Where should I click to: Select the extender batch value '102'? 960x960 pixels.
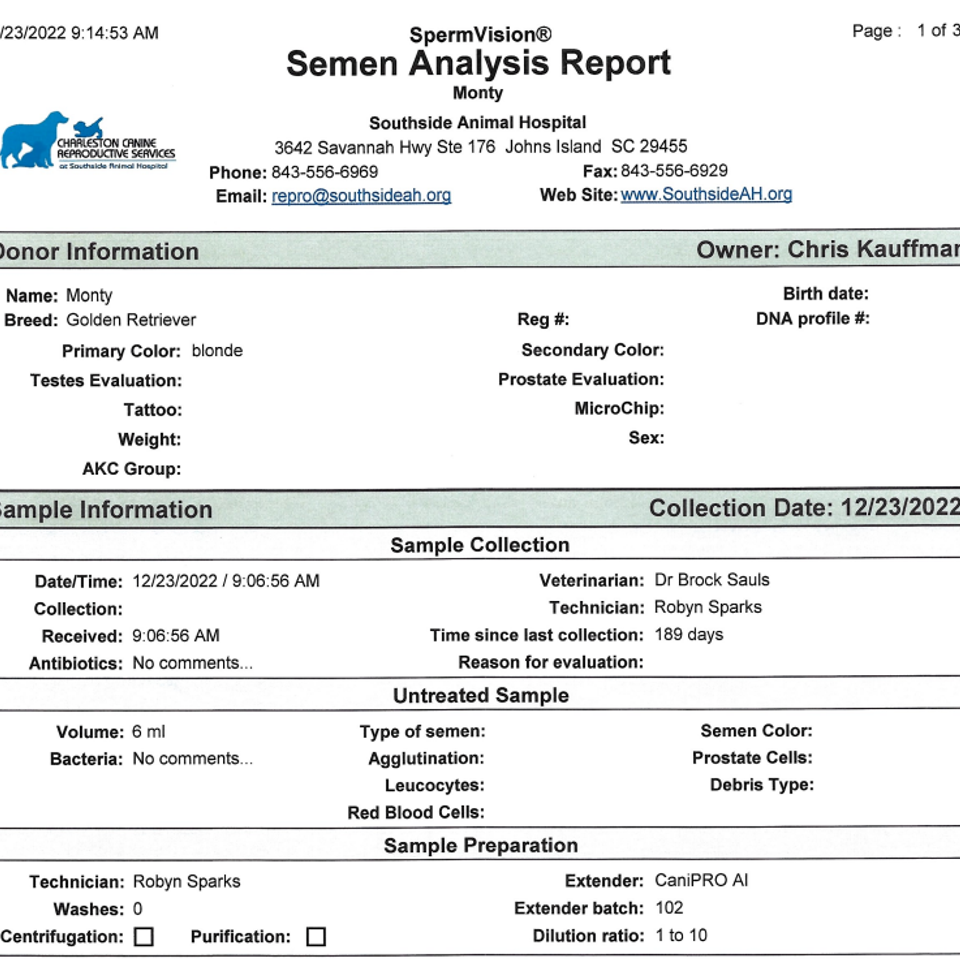tap(669, 907)
